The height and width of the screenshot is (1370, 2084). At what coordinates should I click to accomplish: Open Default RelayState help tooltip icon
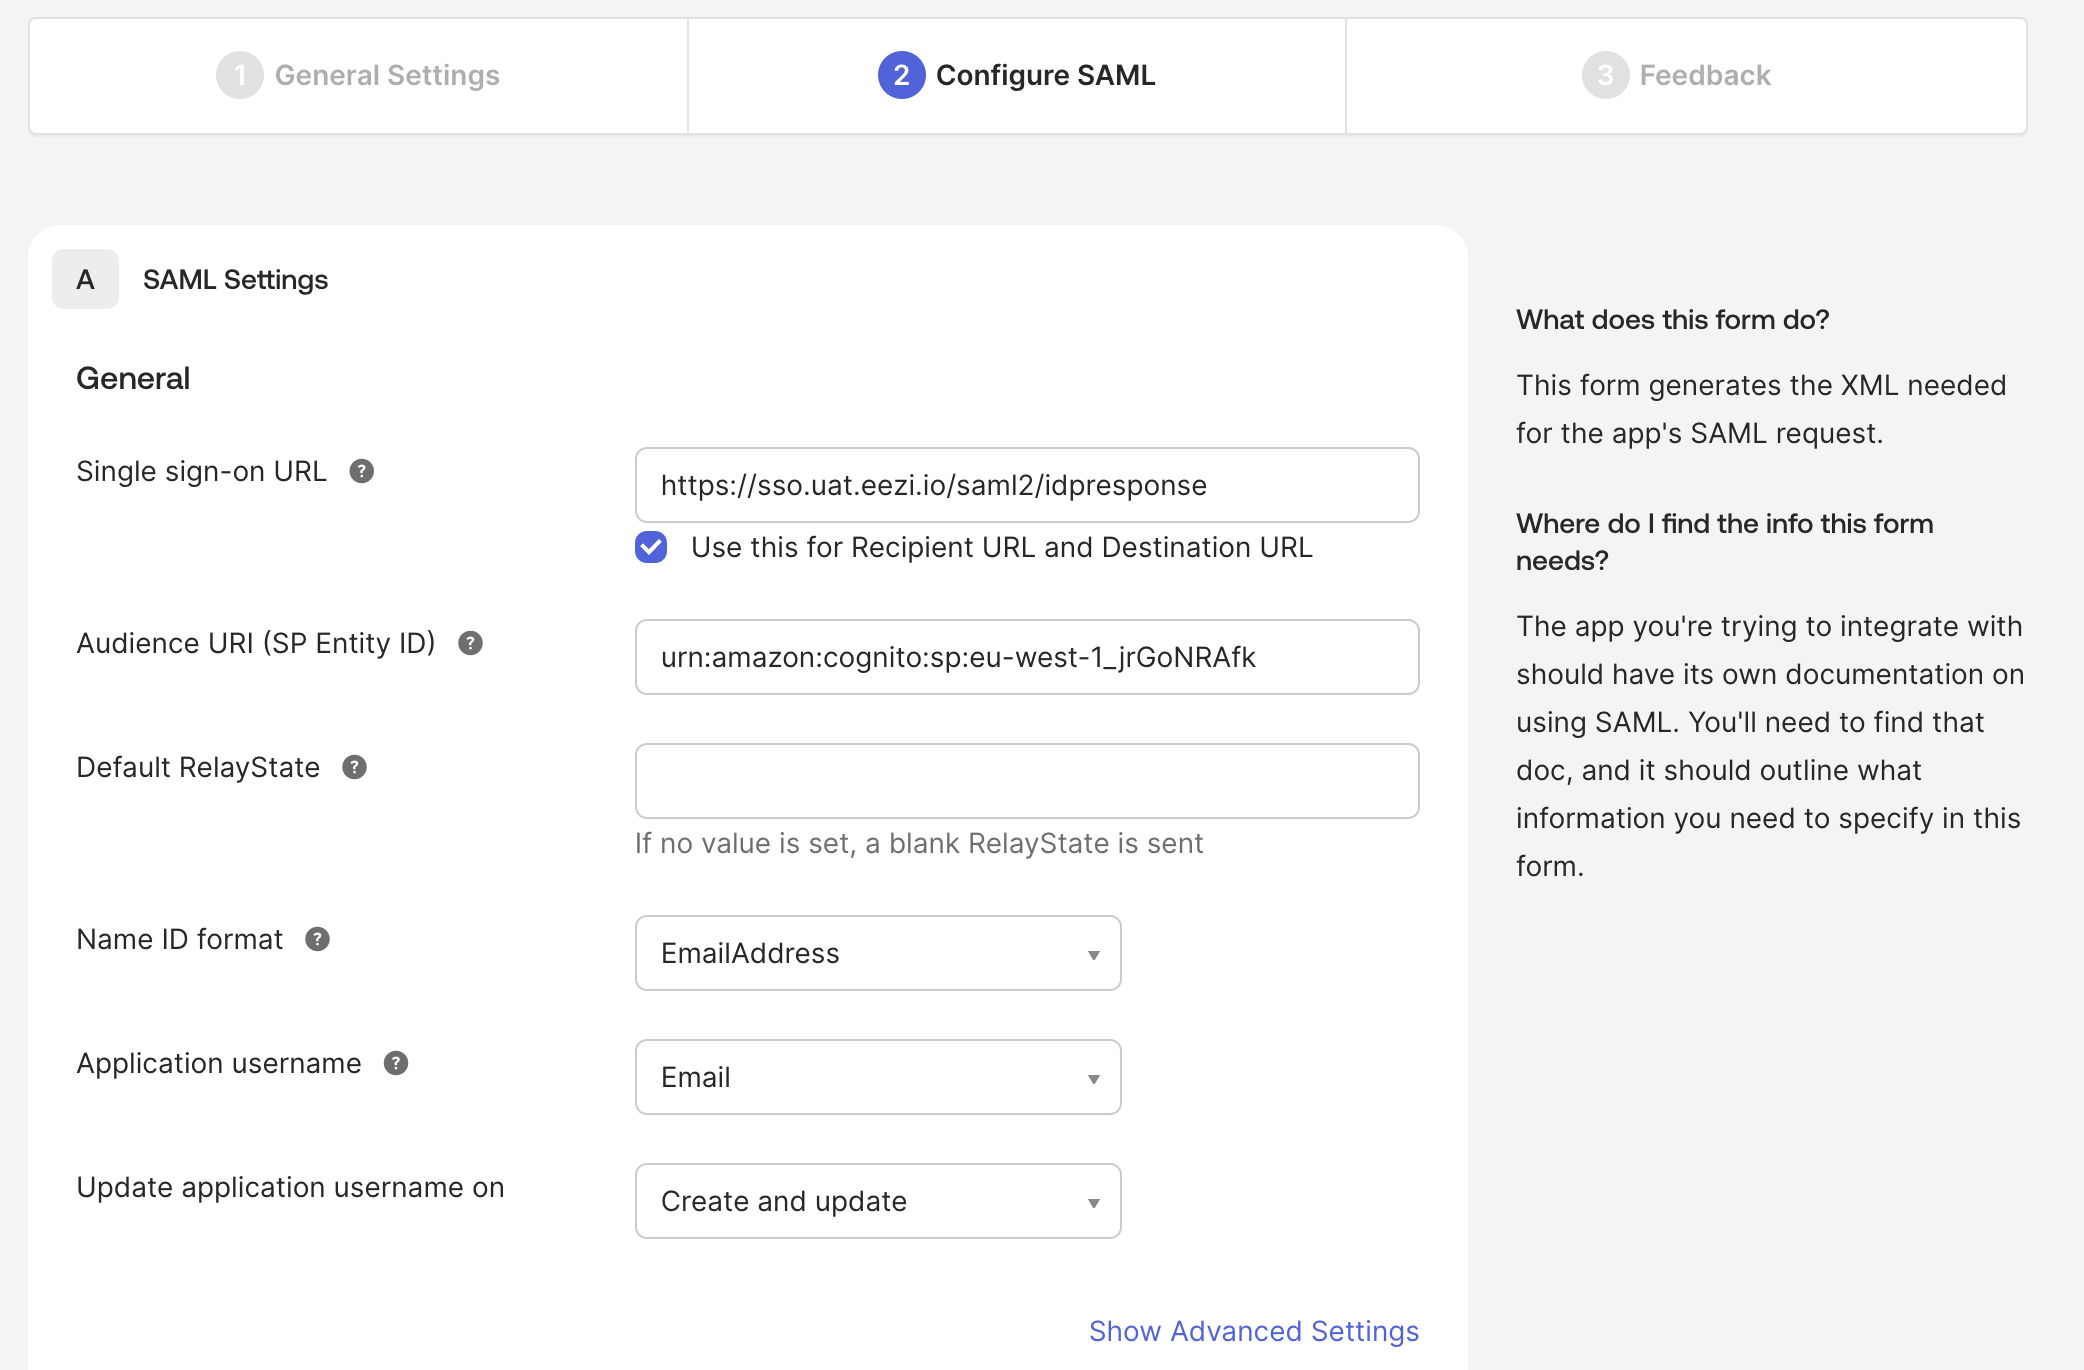[x=354, y=767]
